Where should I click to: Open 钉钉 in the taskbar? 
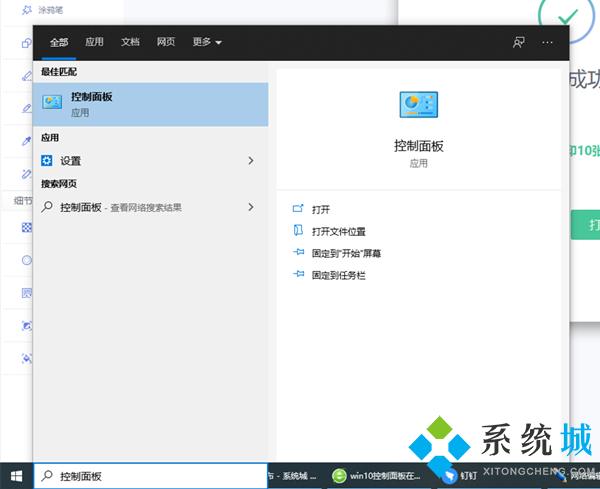[x=459, y=476]
